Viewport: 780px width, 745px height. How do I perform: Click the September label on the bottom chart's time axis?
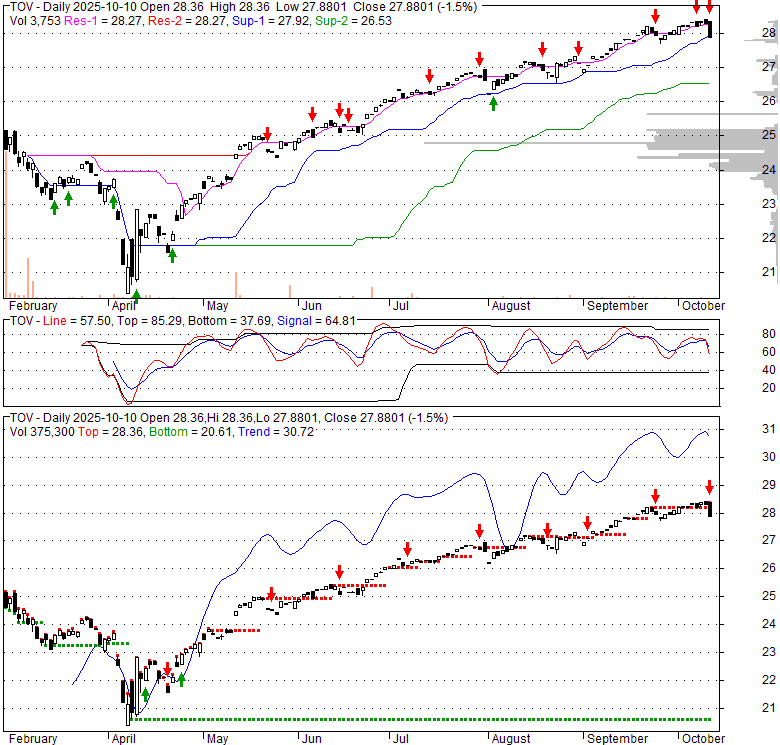pyautogui.click(x=617, y=739)
